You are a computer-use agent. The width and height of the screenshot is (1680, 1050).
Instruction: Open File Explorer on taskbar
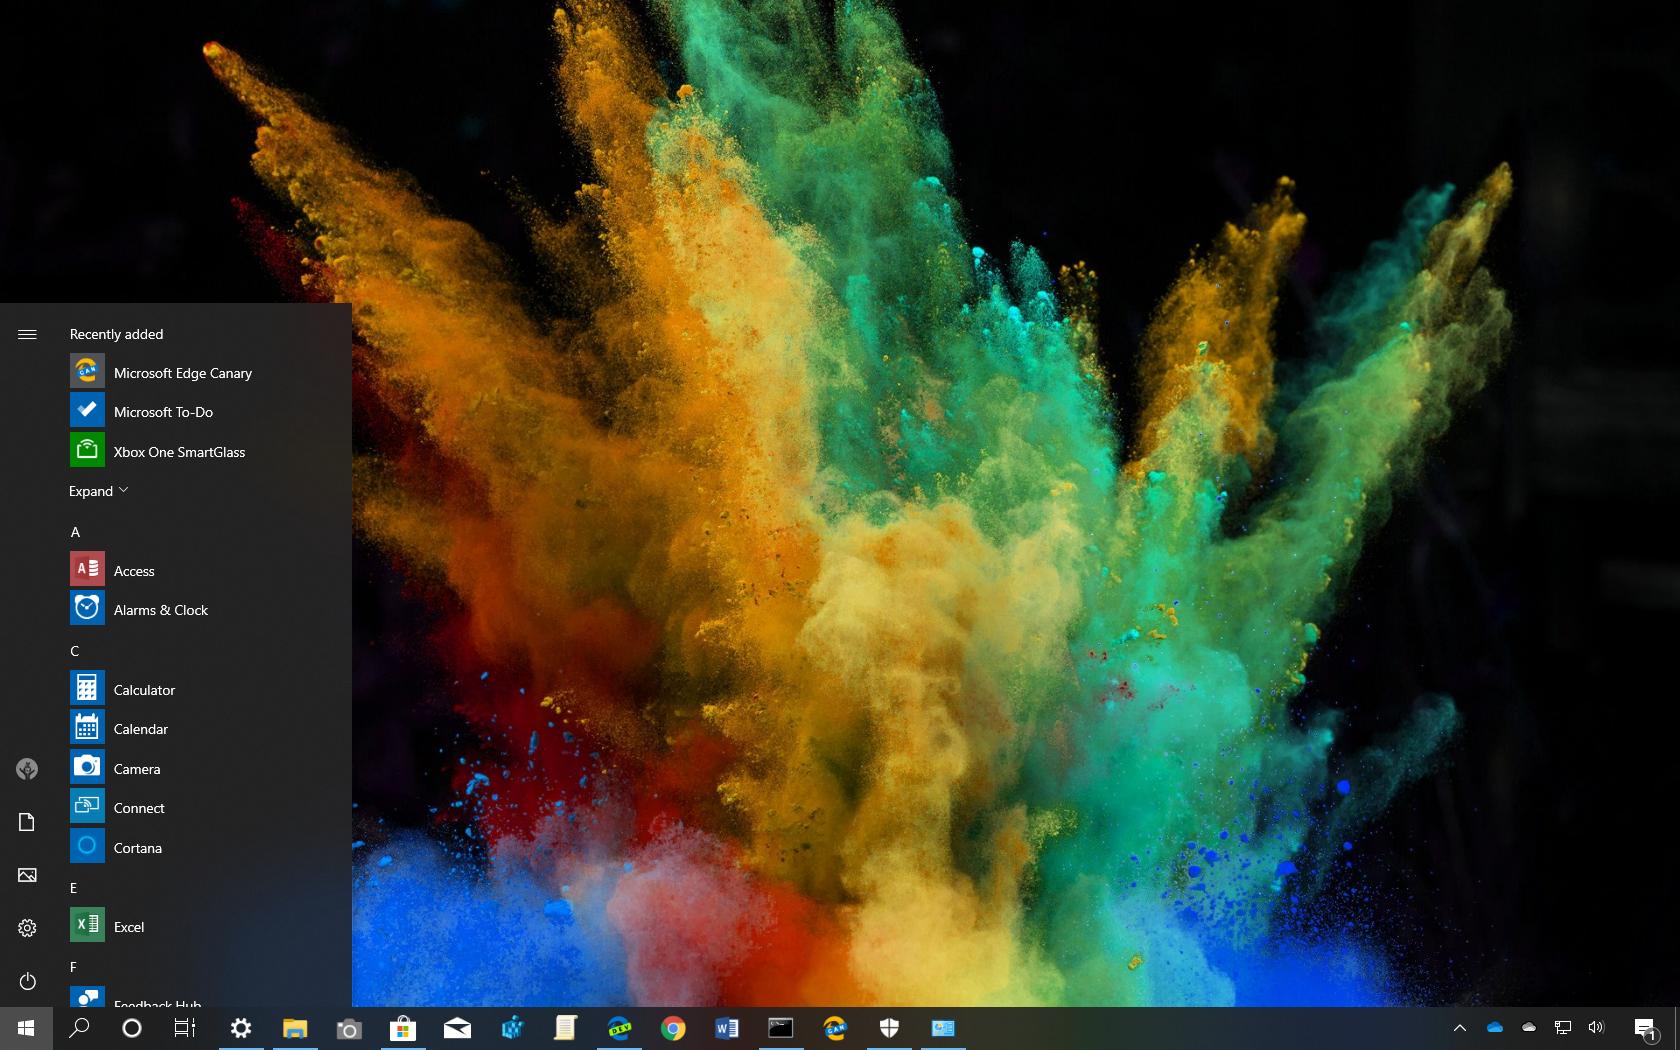click(295, 1028)
